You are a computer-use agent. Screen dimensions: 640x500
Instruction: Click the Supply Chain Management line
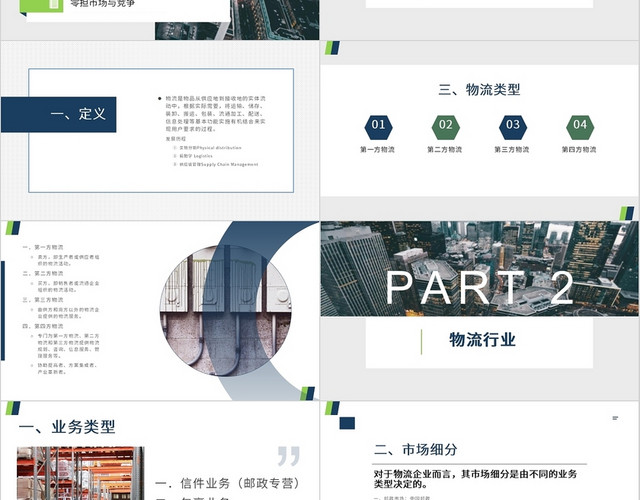pyautogui.click(x=216, y=164)
